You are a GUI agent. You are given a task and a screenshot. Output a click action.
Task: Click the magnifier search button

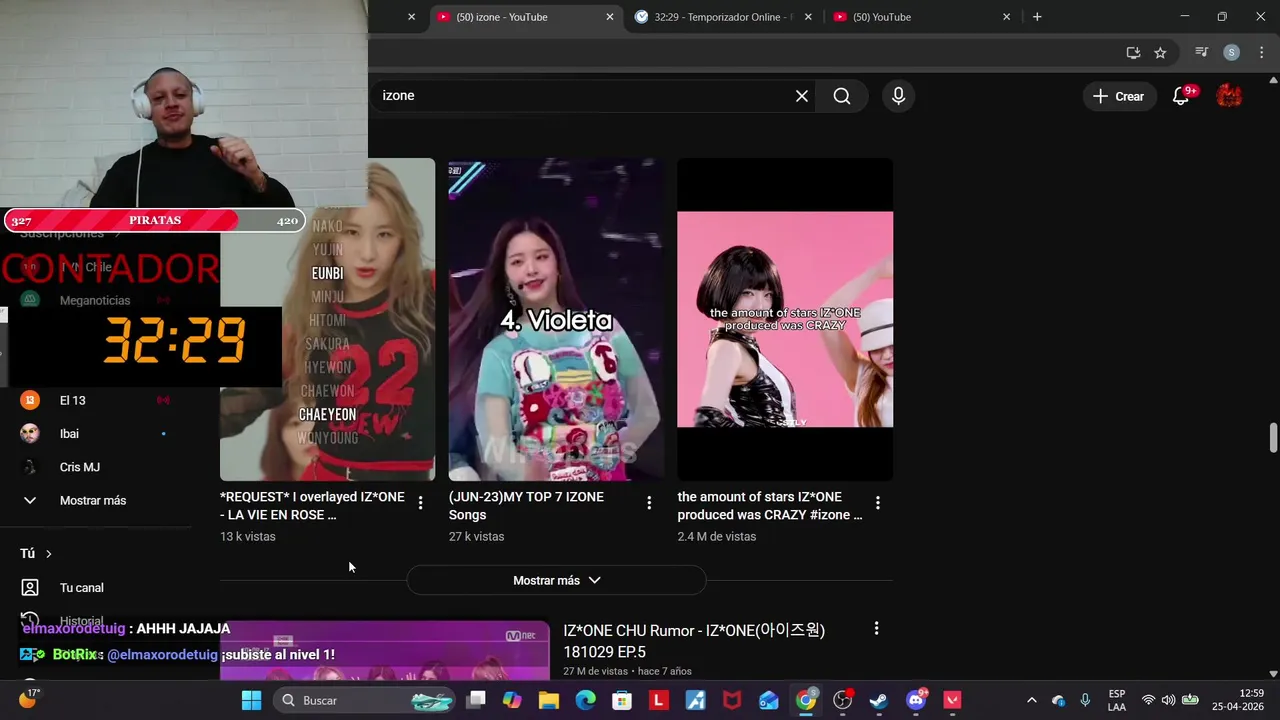pyautogui.click(x=842, y=96)
